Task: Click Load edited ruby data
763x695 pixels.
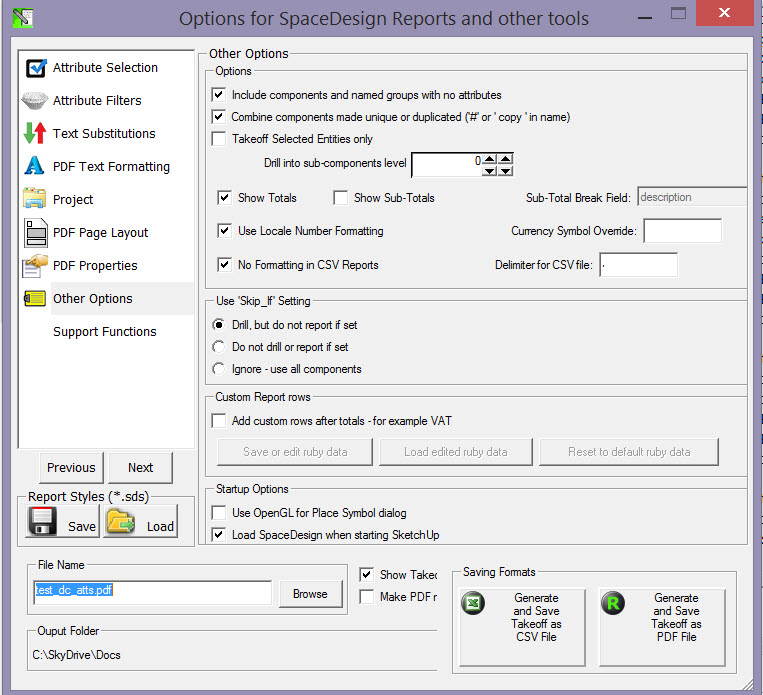Action: [x=455, y=452]
